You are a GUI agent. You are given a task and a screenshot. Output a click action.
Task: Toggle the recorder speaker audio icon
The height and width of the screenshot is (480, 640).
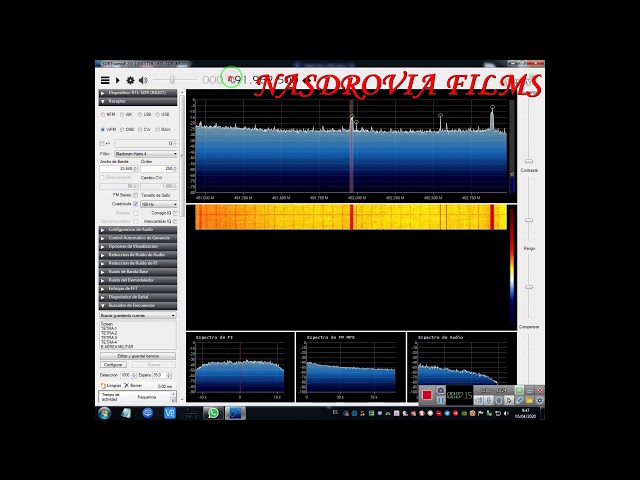[478, 400]
